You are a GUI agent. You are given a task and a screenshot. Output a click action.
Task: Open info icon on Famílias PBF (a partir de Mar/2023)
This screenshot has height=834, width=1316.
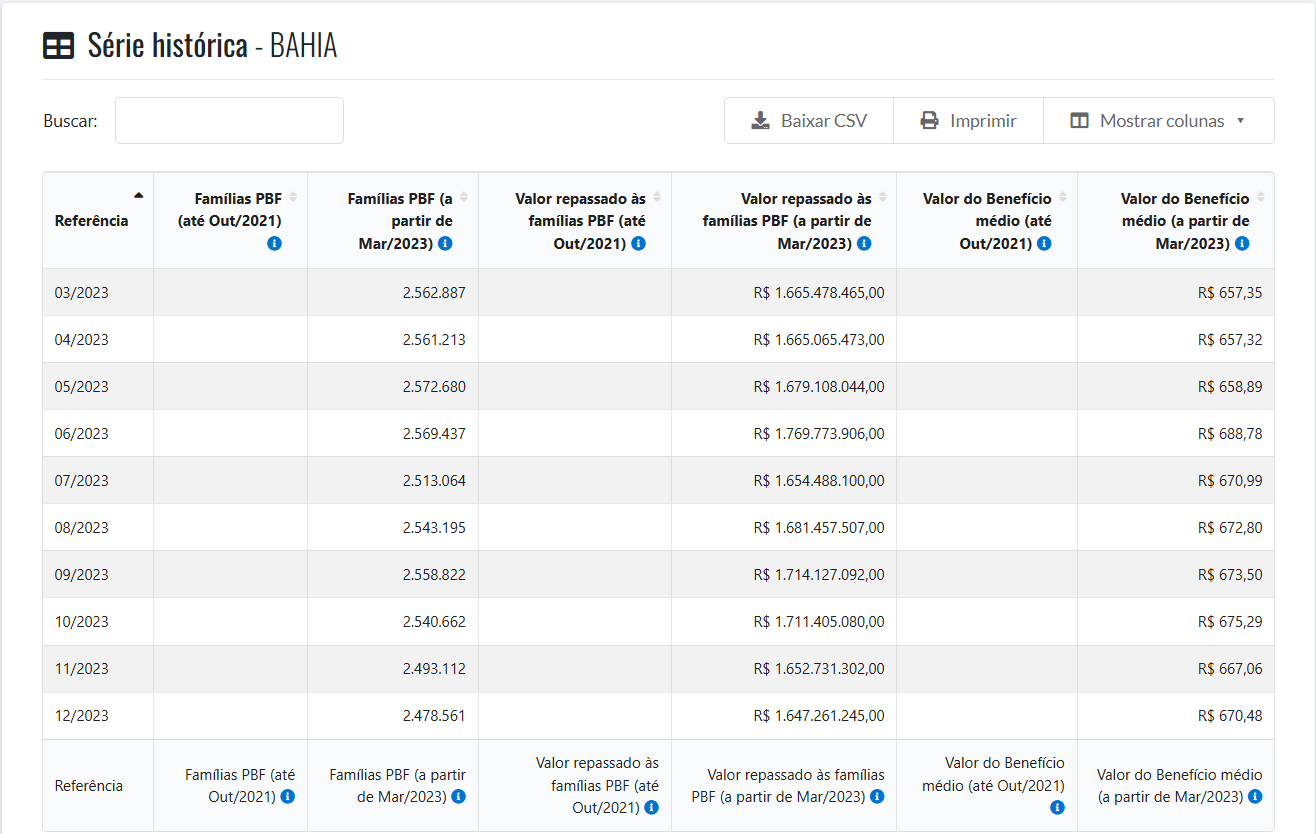point(446,243)
